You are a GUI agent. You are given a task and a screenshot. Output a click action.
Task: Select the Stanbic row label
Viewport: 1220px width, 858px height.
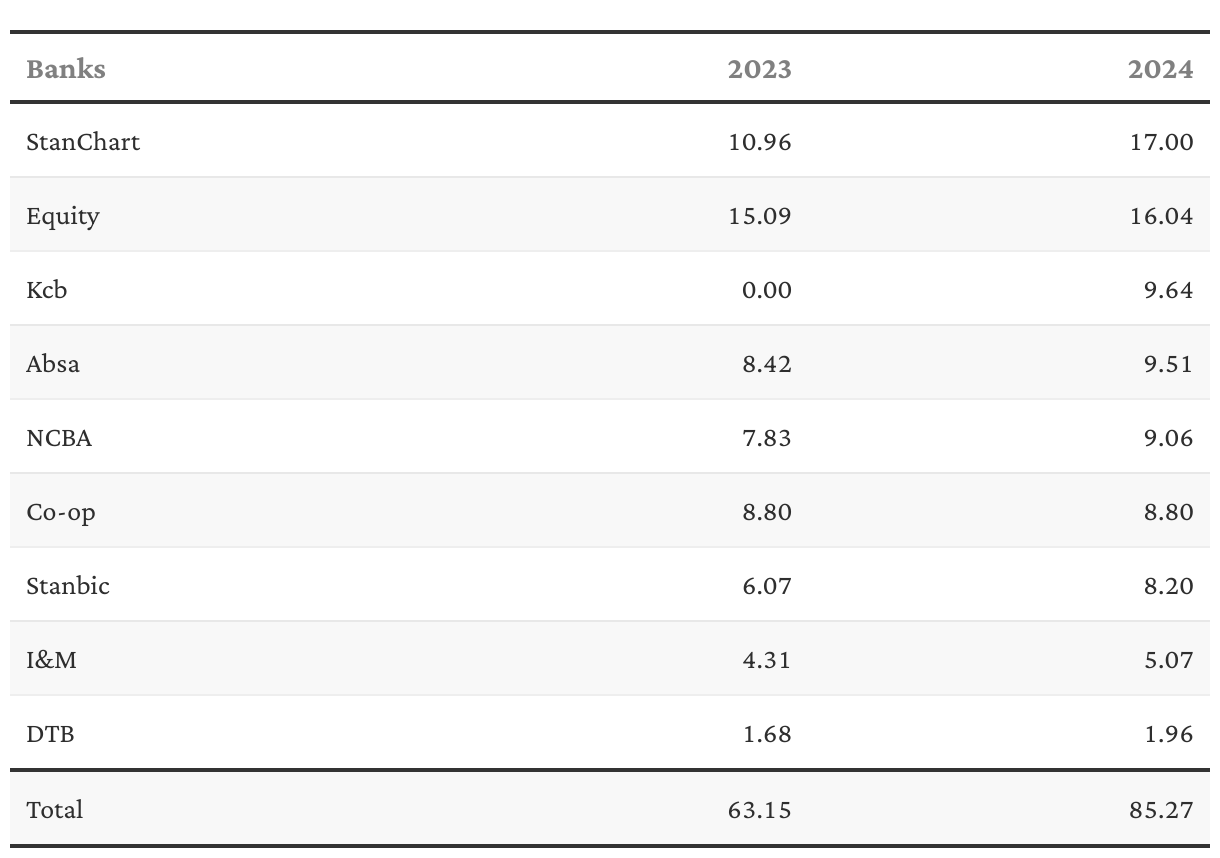click(x=68, y=586)
